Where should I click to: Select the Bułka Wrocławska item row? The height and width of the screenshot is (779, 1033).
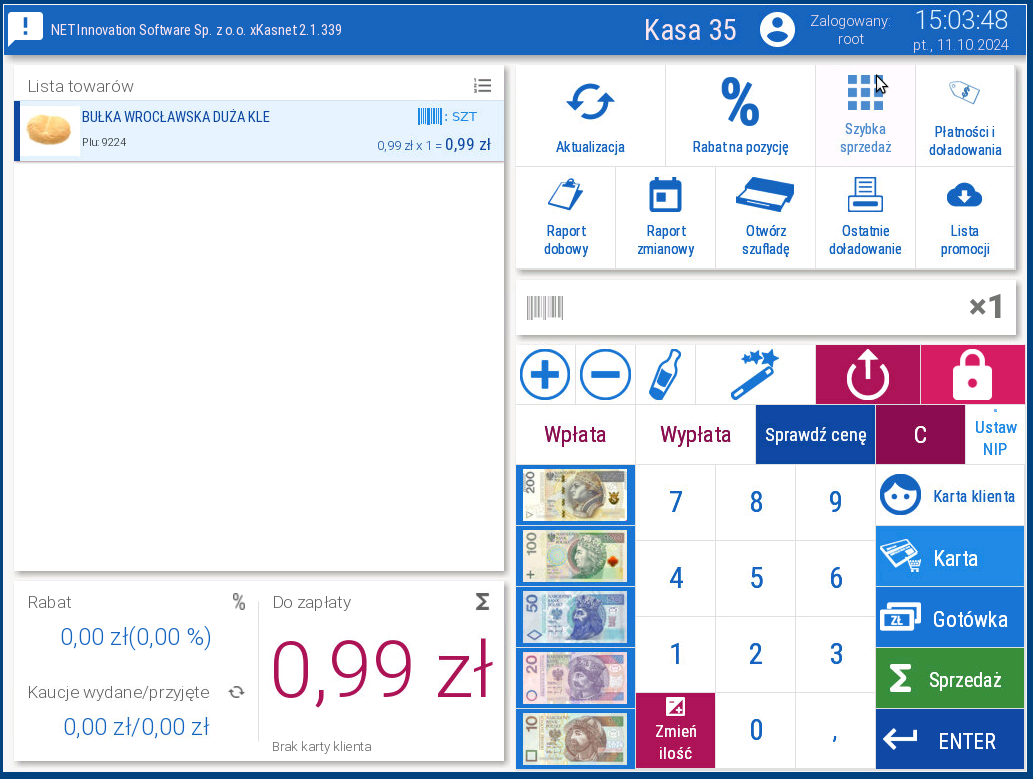tap(259, 131)
